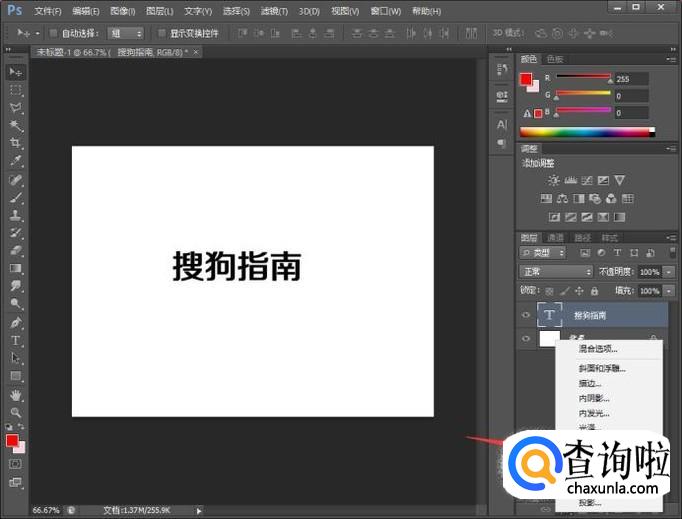This screenshot has height=519, width=682.
Task: Select the Rectangle shape tool
Action: click(16, 376)
